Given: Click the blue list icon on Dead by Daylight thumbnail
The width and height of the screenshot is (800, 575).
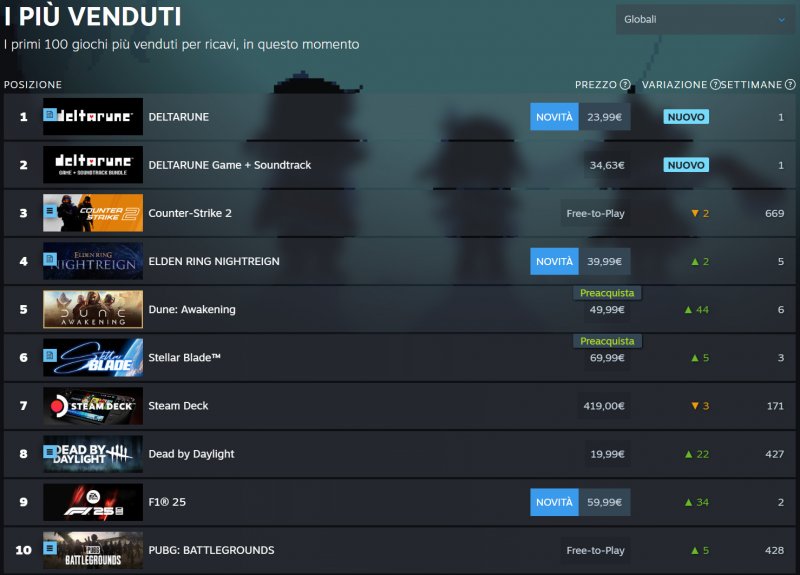Looking at the screenshot, I should [49, 451].
